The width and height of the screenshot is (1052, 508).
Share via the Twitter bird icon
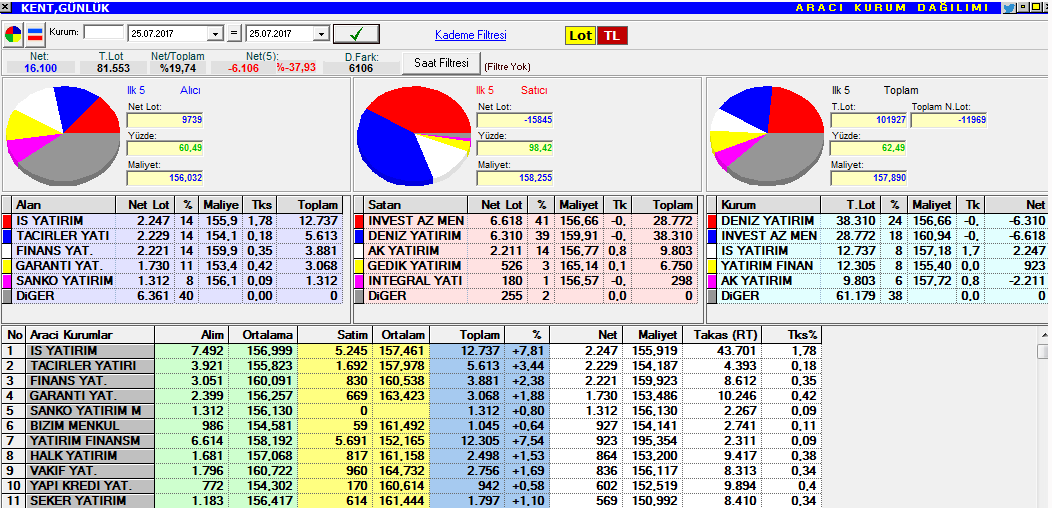click(x=1009, y=7)
